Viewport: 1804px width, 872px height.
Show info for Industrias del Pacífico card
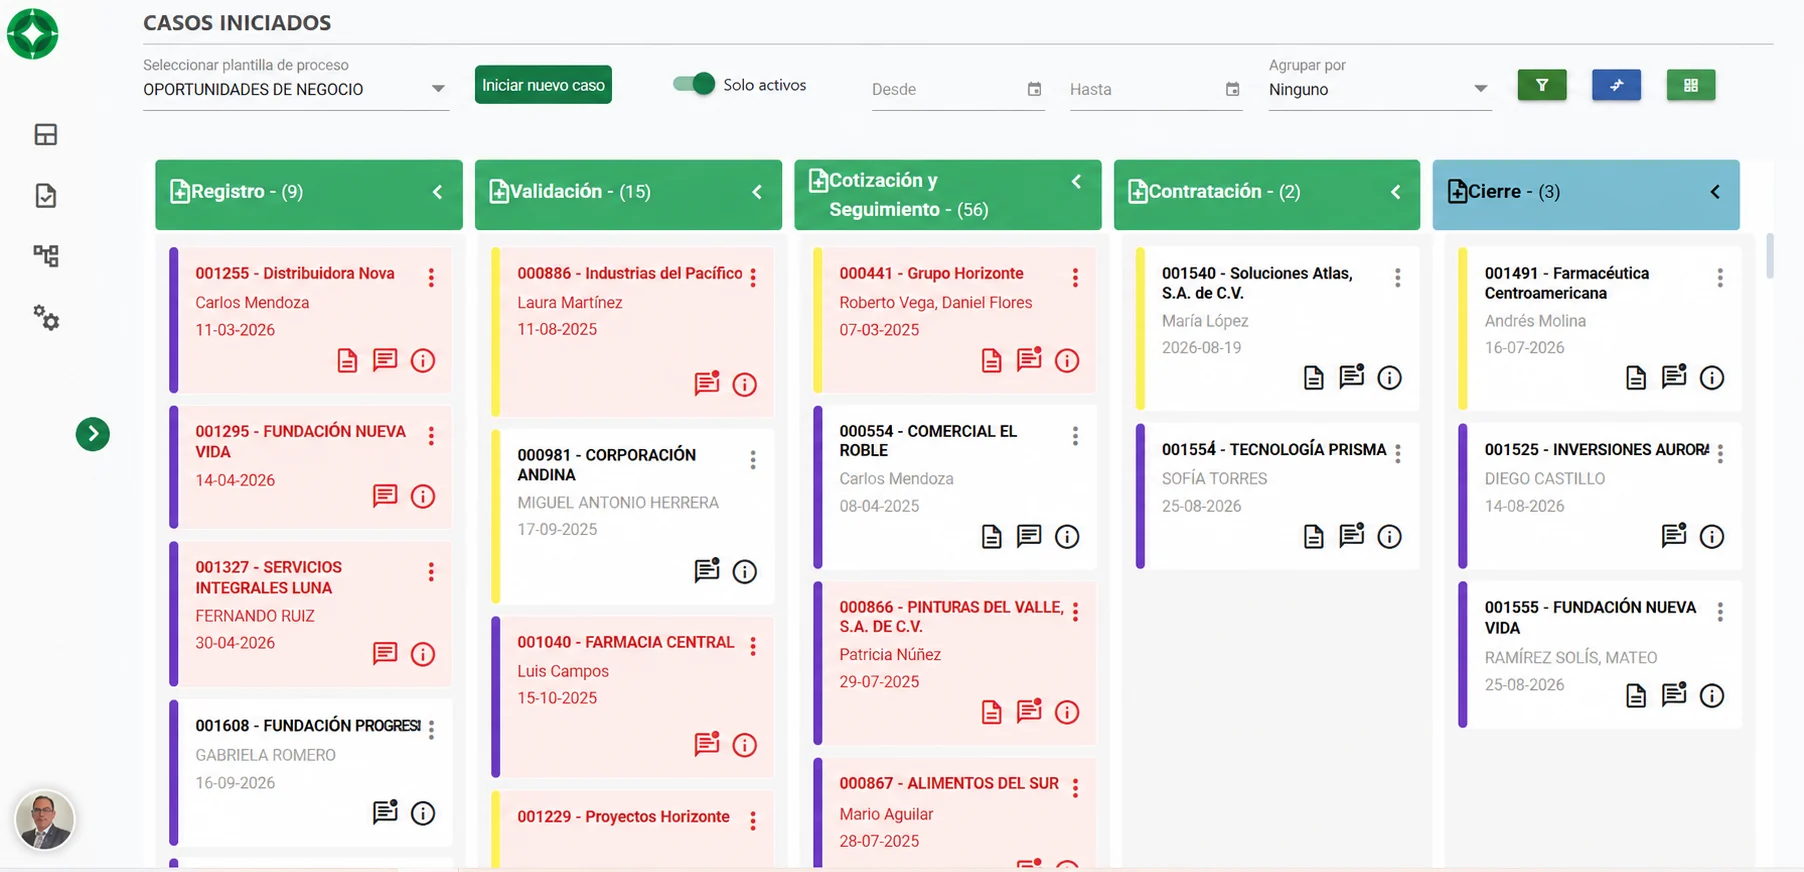(745, 384)
